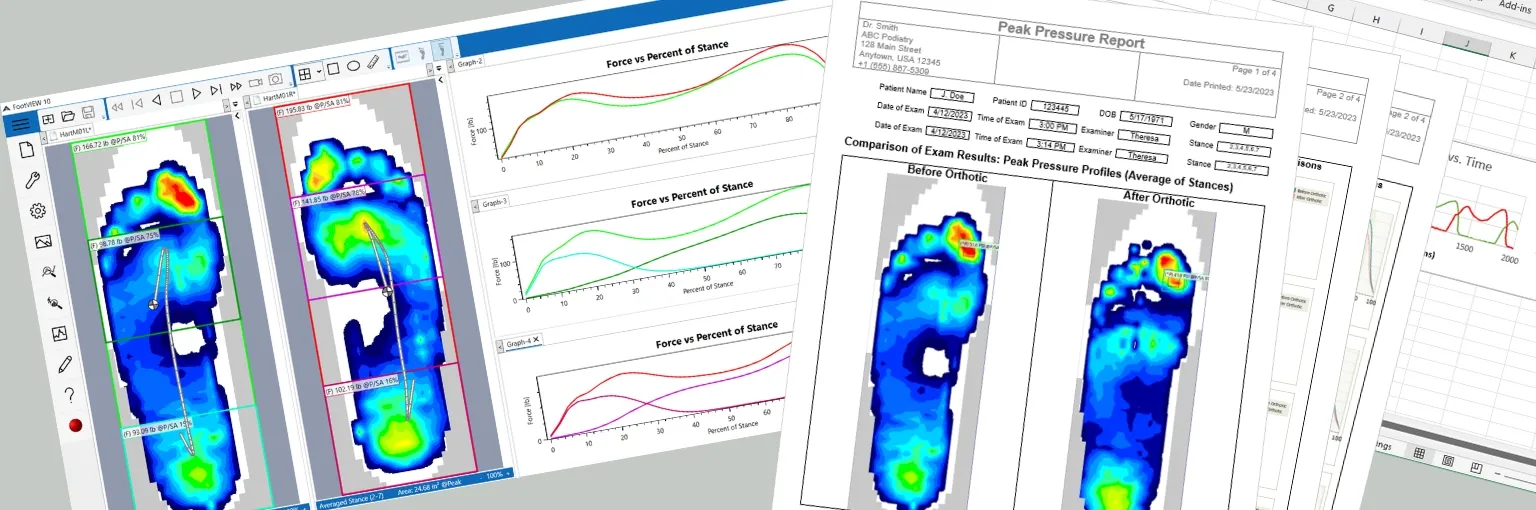Click the pressure image view icon
Image resolution: width=1536 pixels, height=510 pixels.
402,56
